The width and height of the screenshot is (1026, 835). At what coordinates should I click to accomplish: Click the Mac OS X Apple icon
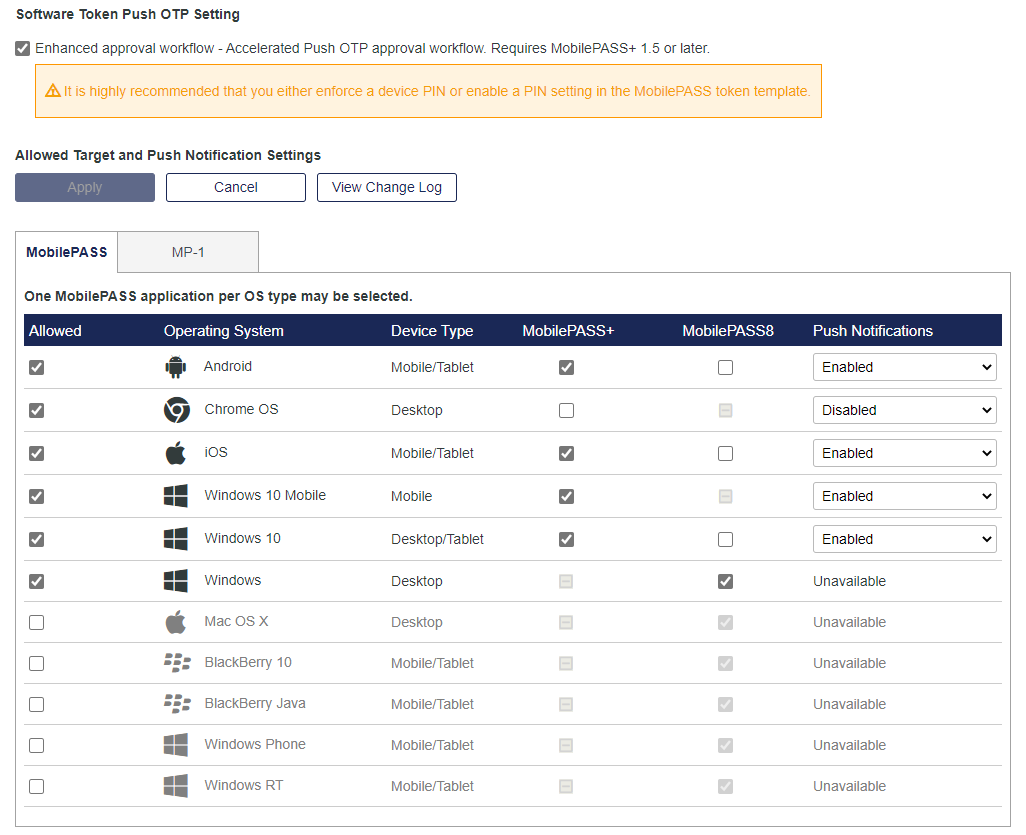click(x=176, y=622)
